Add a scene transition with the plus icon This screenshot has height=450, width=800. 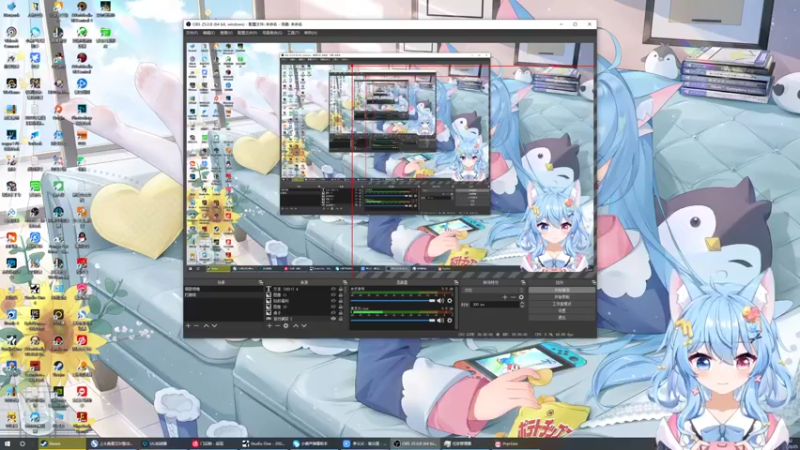click(505, 297)
